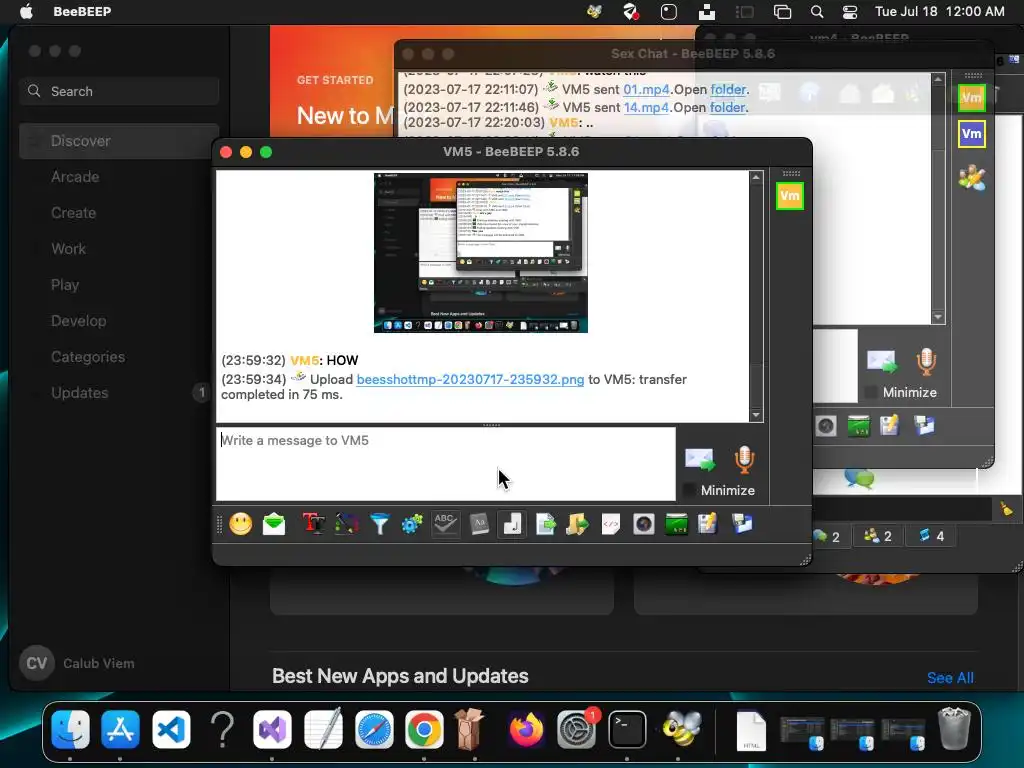Image resolution: width=1024 pixels, height=768 pixels.
Task: Click Sex Chat scrollbar down arrow
Action: pyautogui.click(x=938, y=317)
